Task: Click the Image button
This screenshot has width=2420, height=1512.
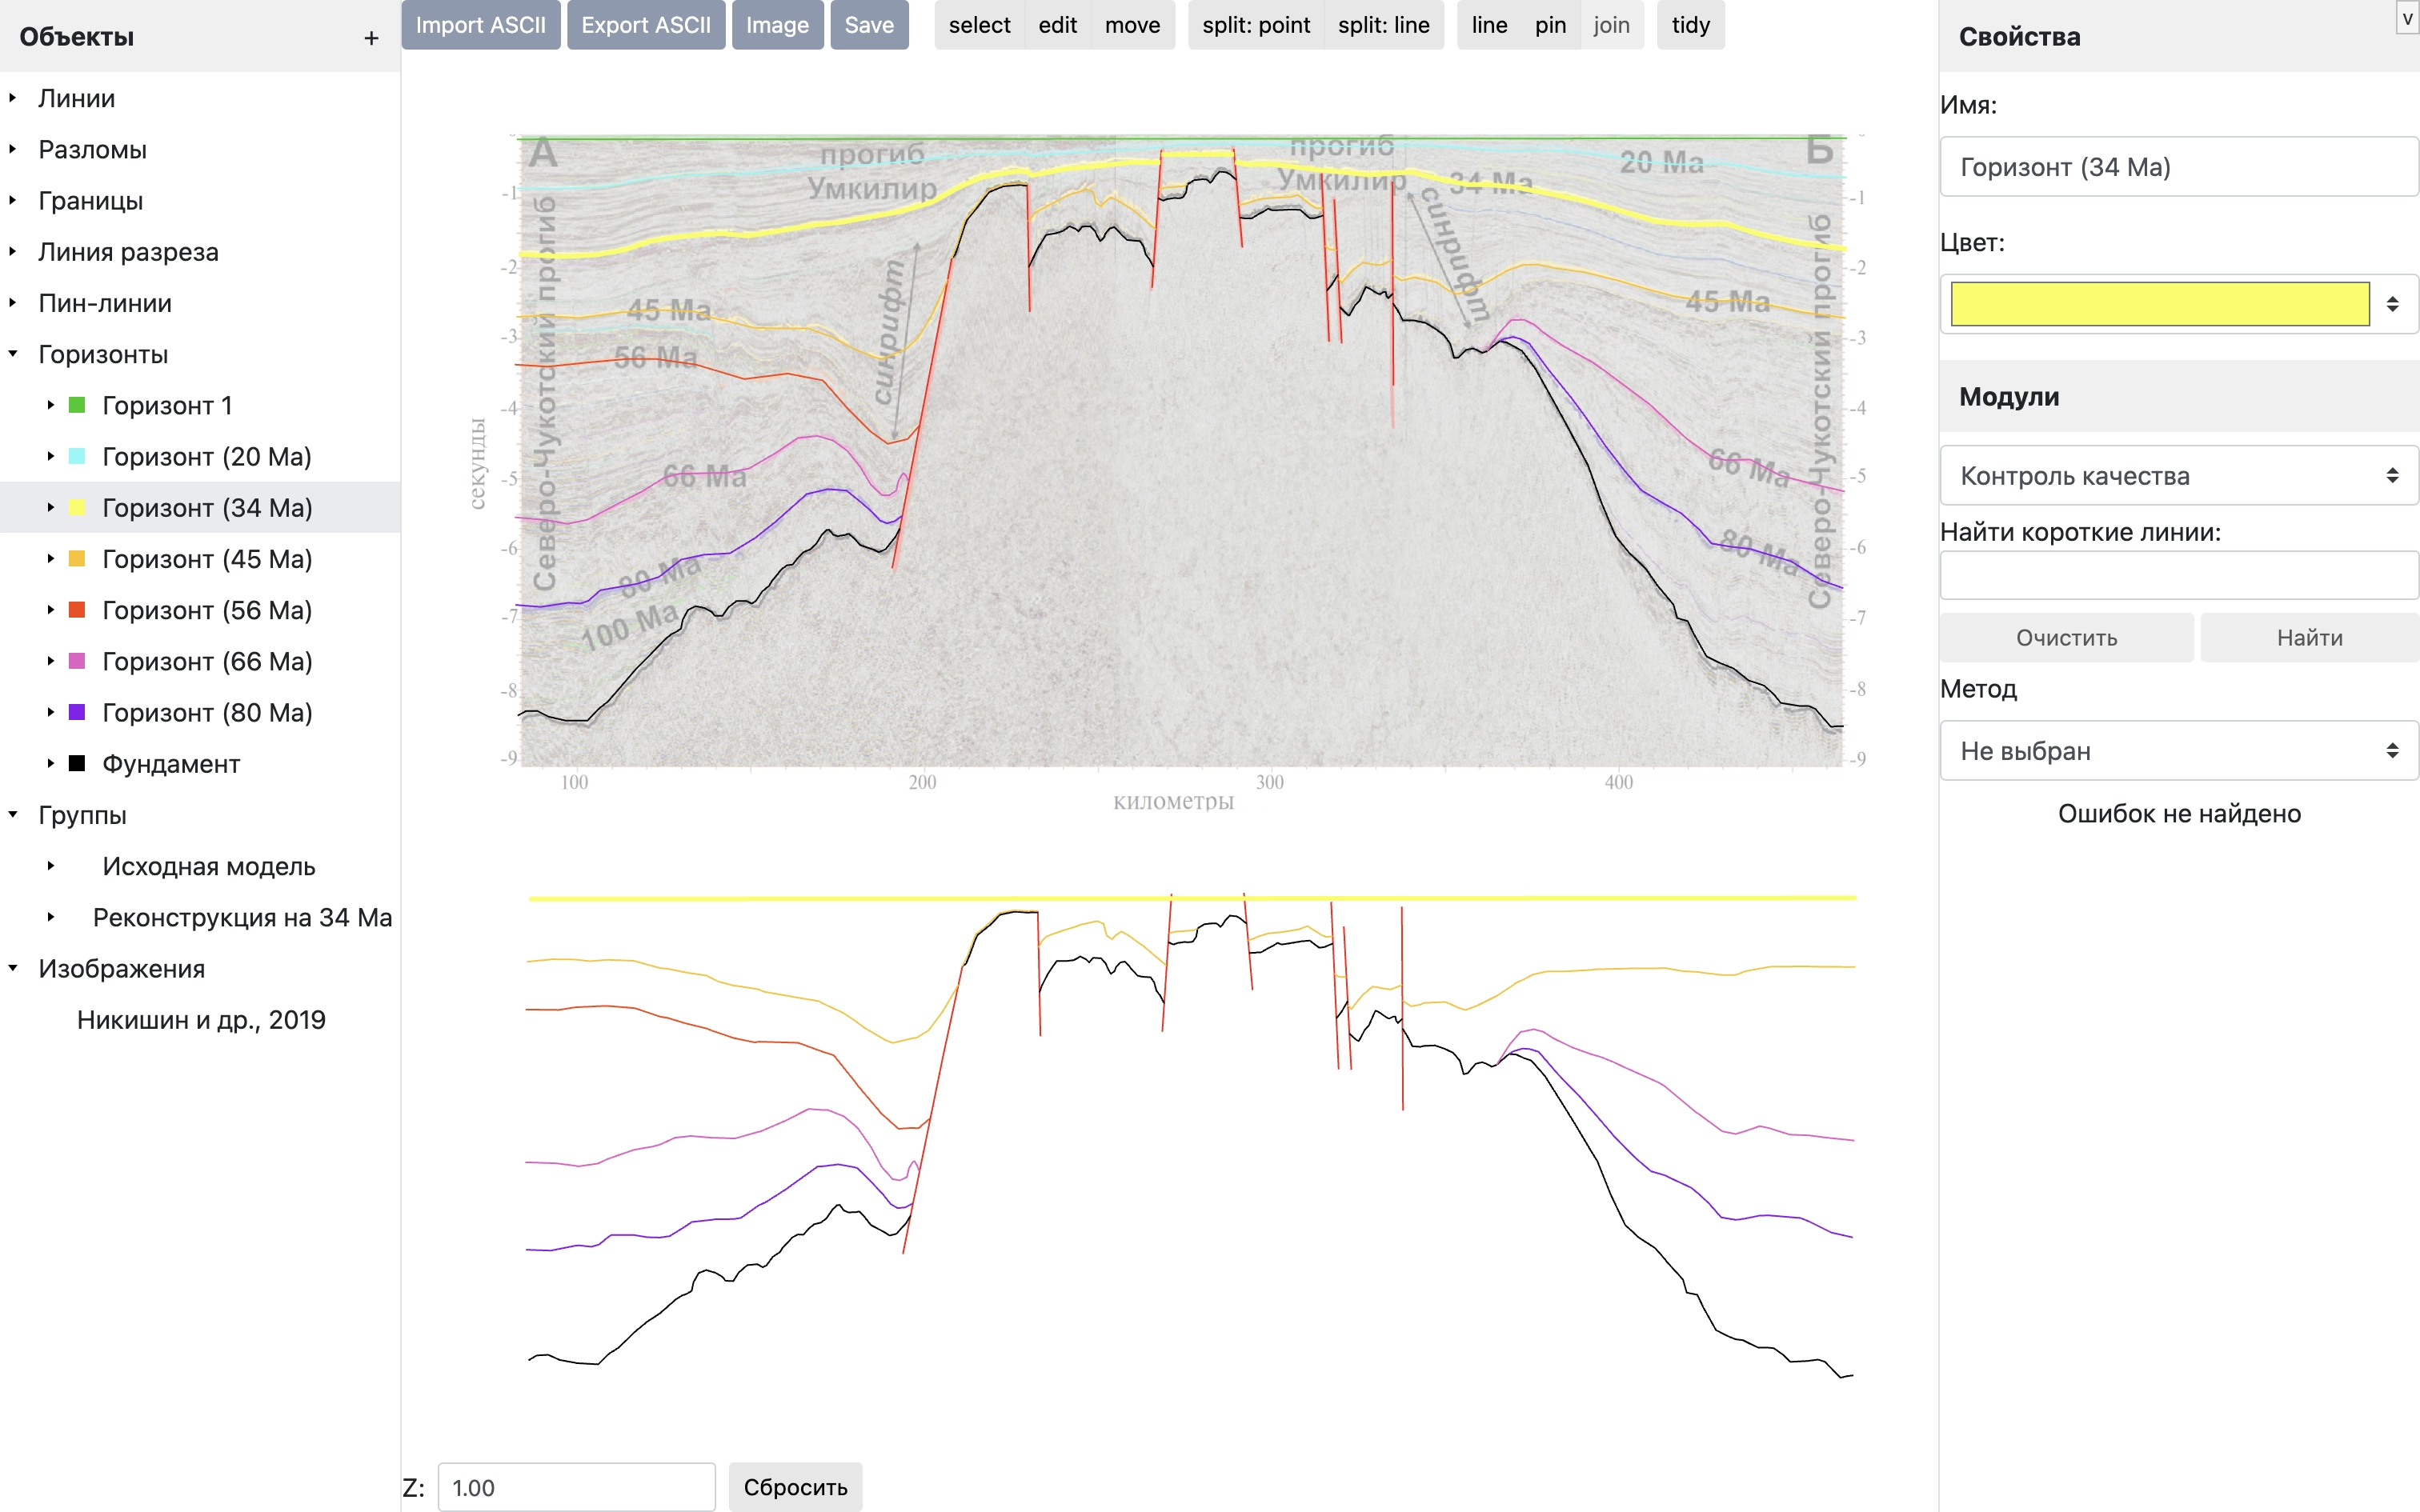Action: (x=777, y=25)
